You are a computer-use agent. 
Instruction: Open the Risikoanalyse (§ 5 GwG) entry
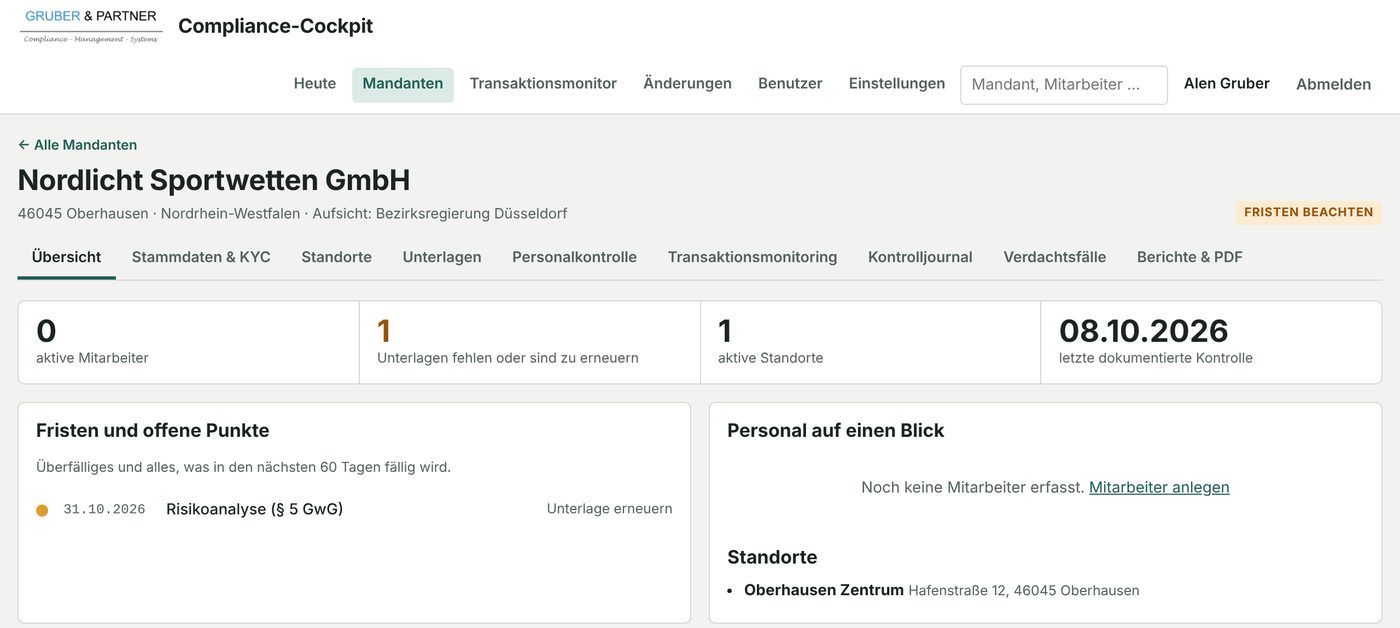point(255,509)
